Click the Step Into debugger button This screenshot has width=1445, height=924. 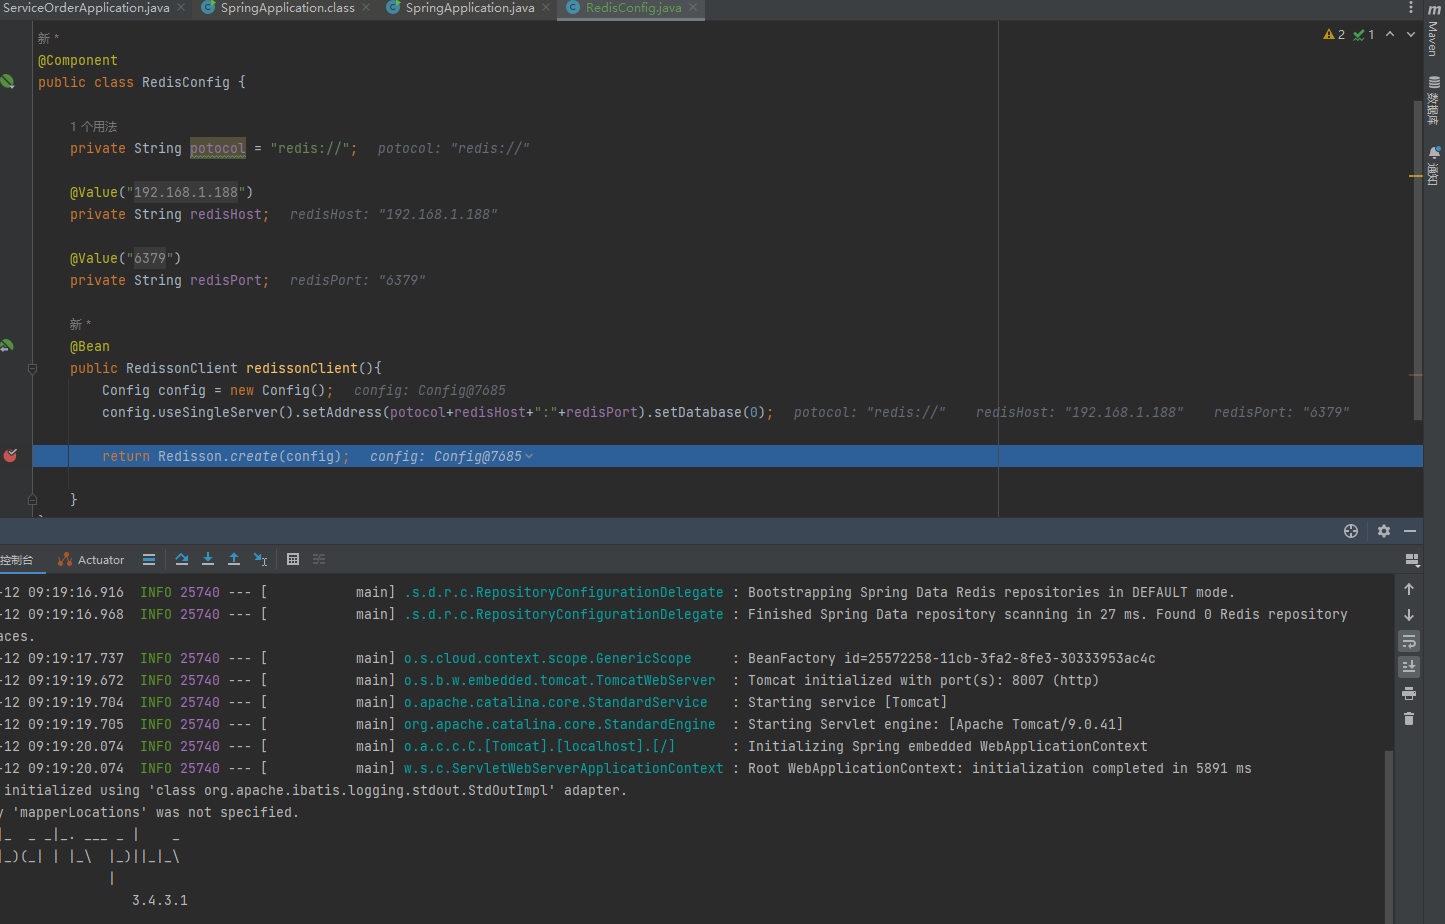pyautogui.click(x=208, y=560)
